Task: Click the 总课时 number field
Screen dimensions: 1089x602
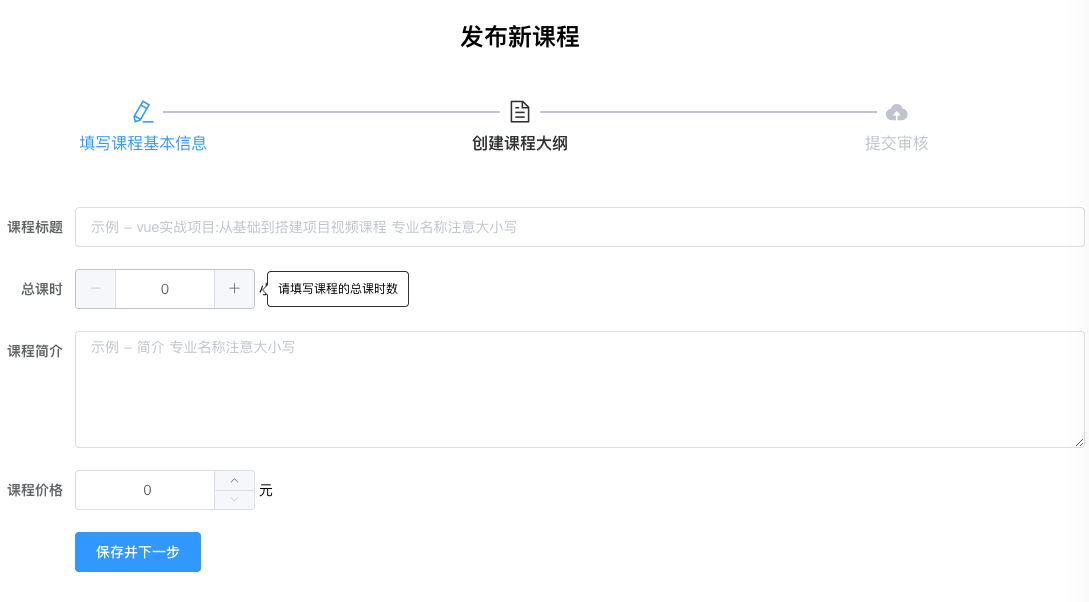Action: (x=165, y=289)
